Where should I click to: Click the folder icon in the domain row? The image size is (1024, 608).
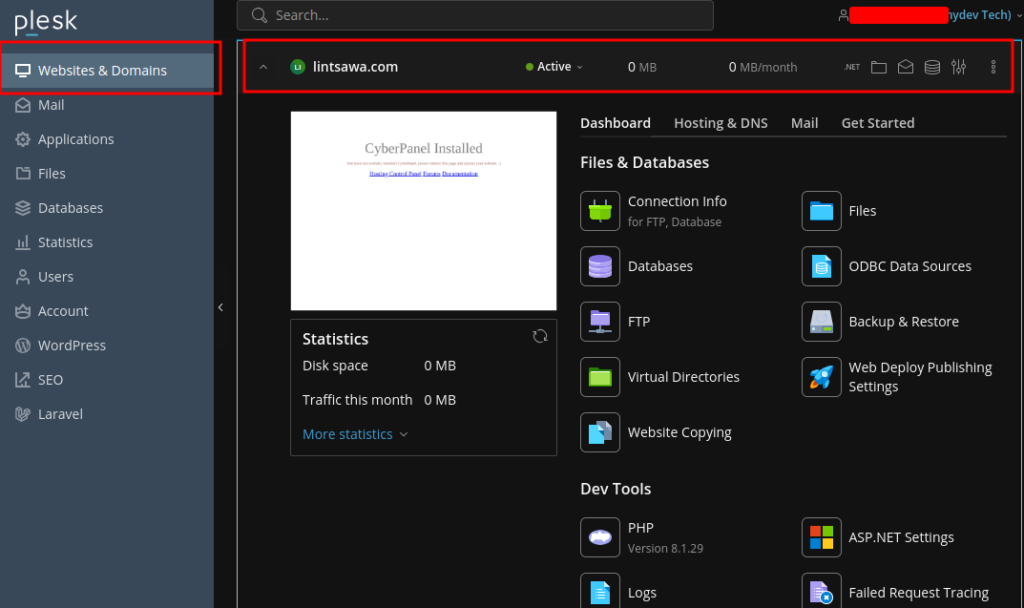click(x=879, y=67)
